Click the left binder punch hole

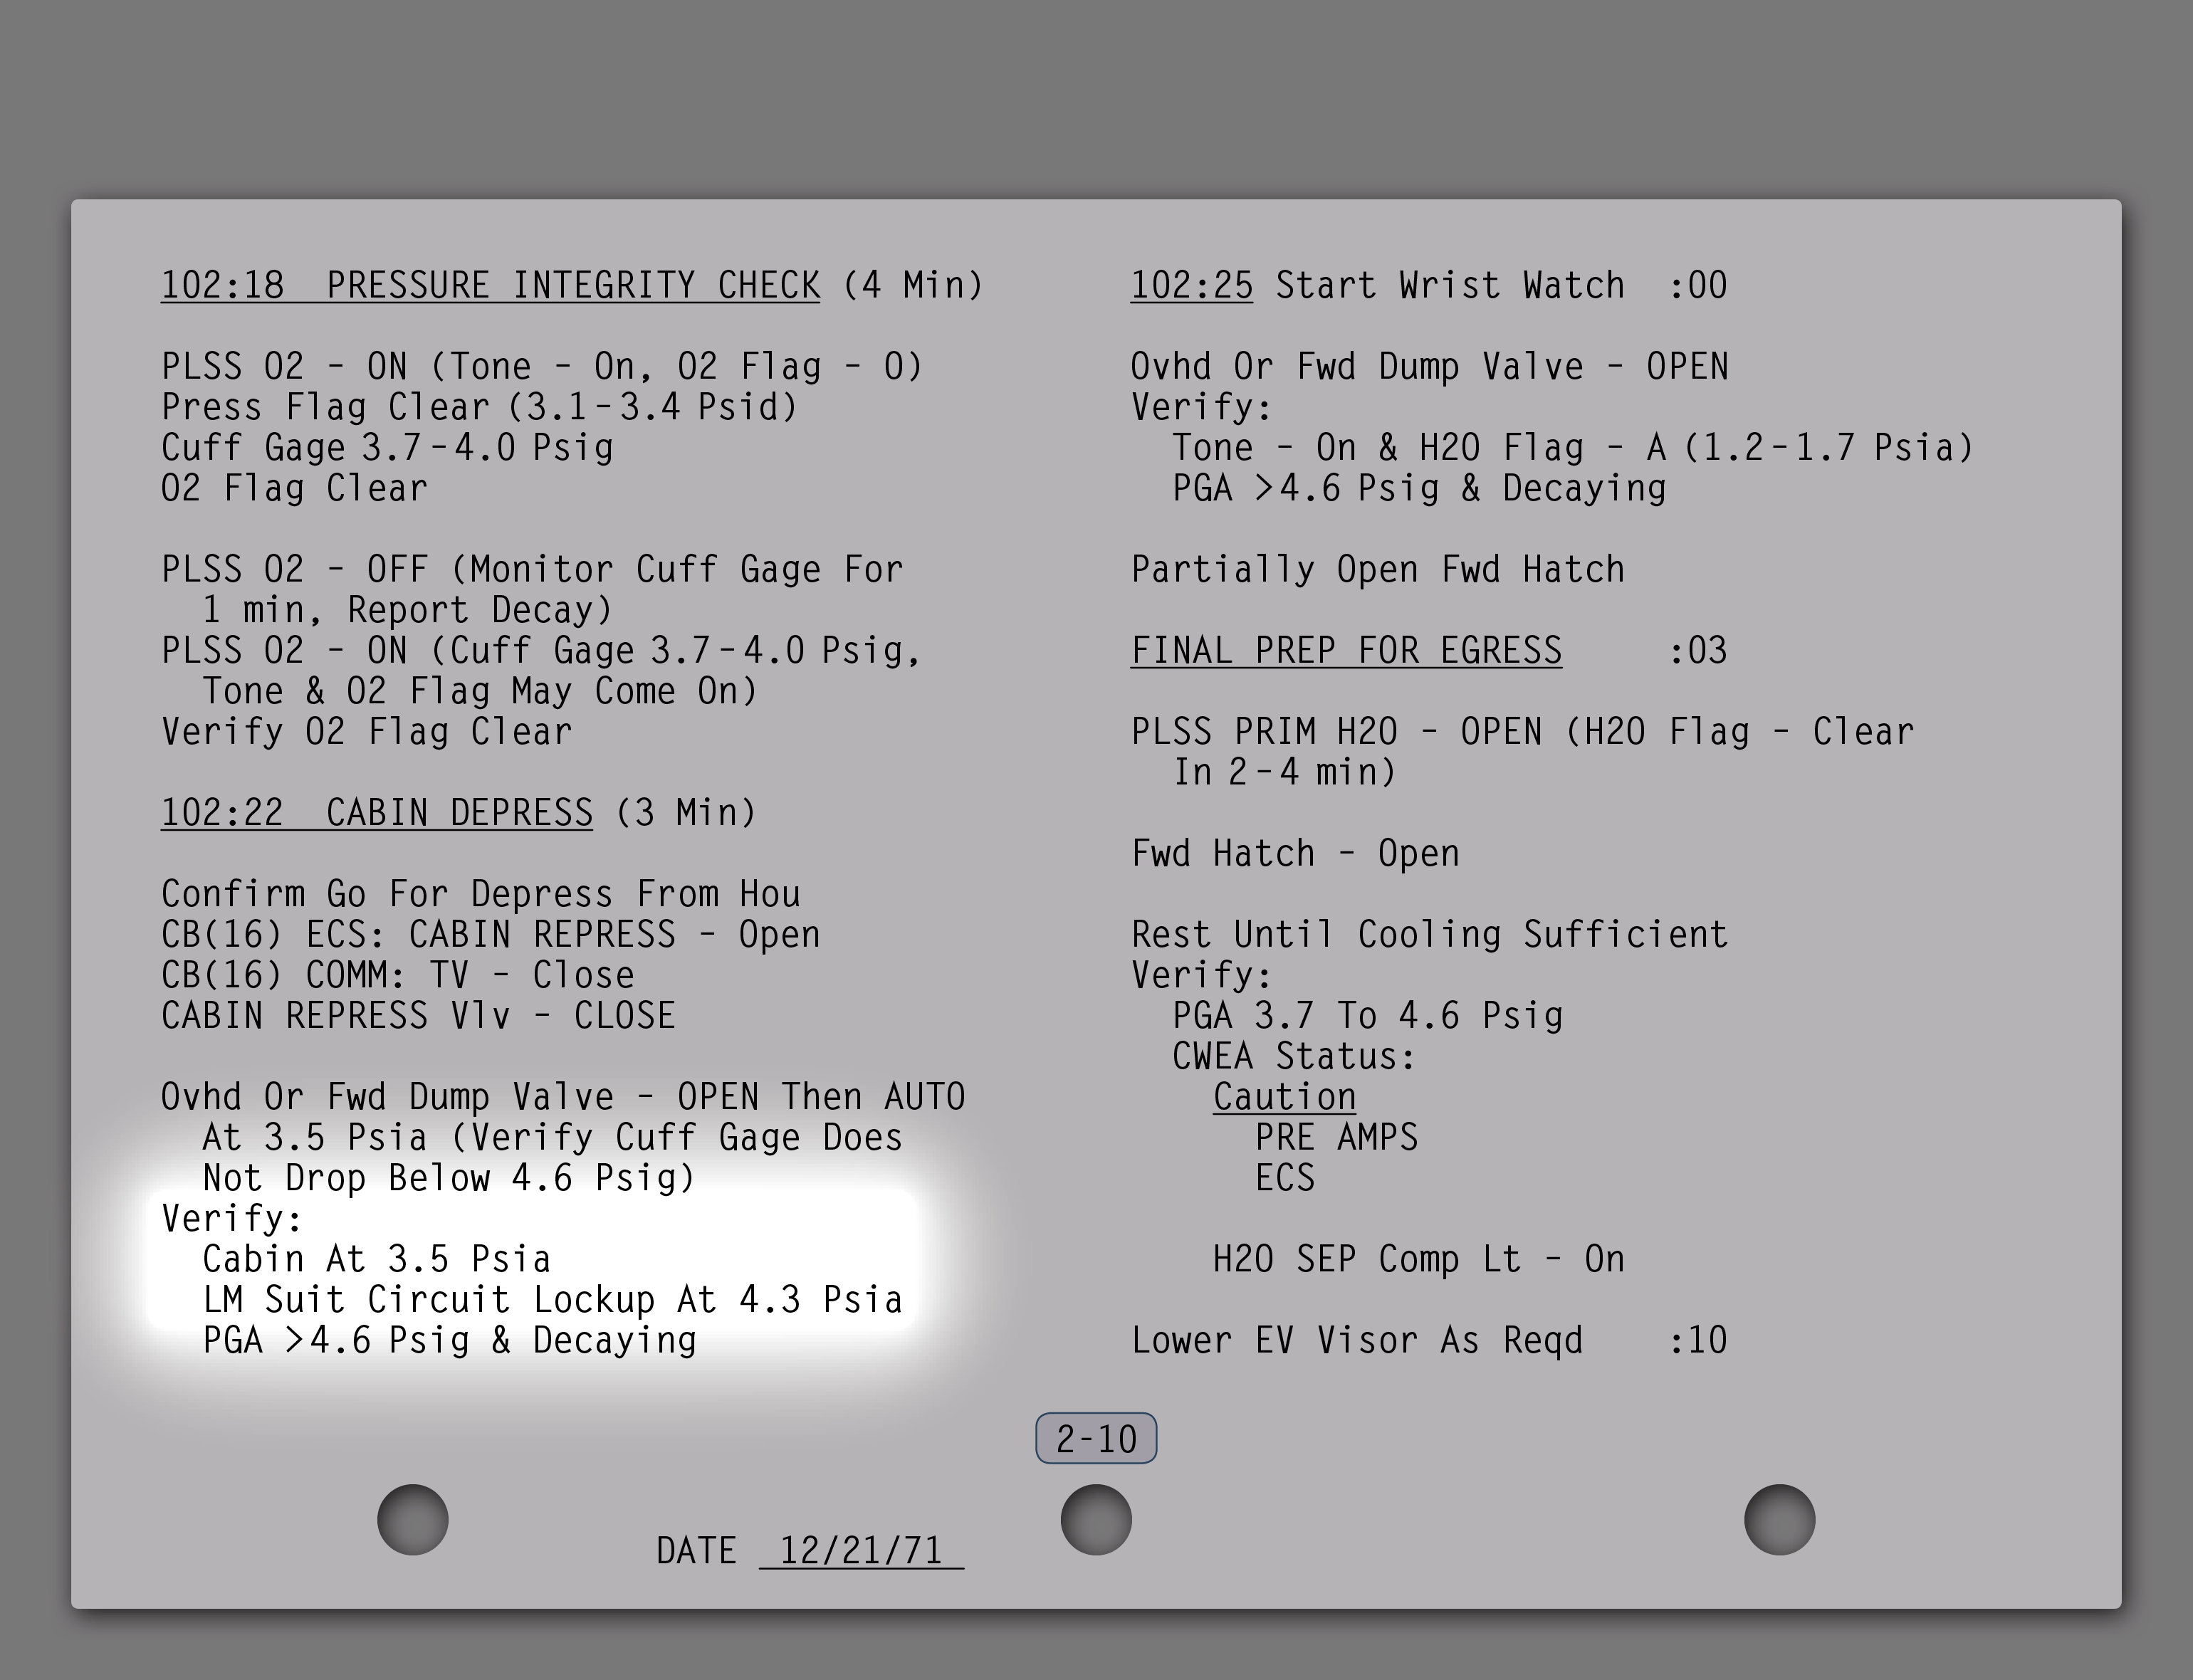[412, 1519]
